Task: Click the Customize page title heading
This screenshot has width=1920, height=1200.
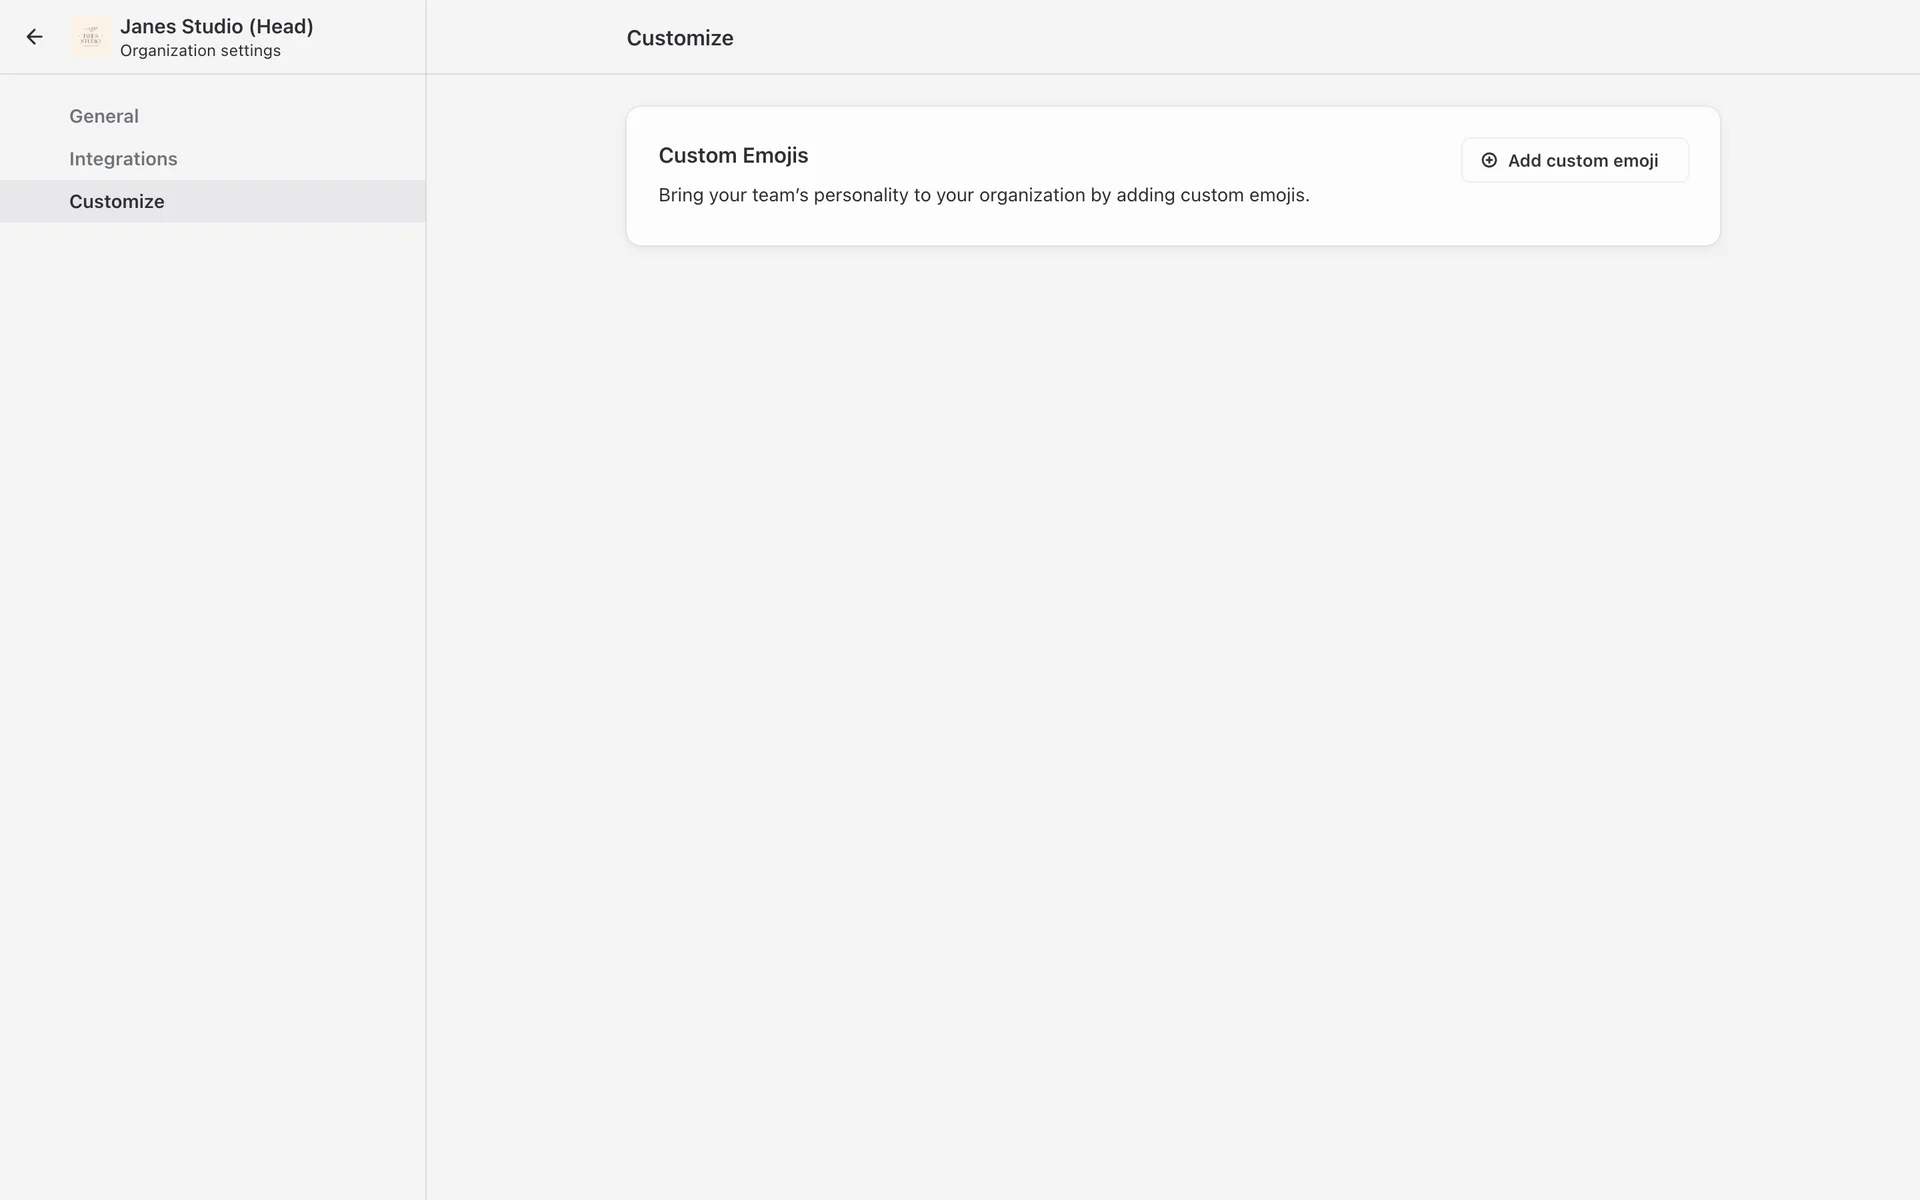Action: 680,38
